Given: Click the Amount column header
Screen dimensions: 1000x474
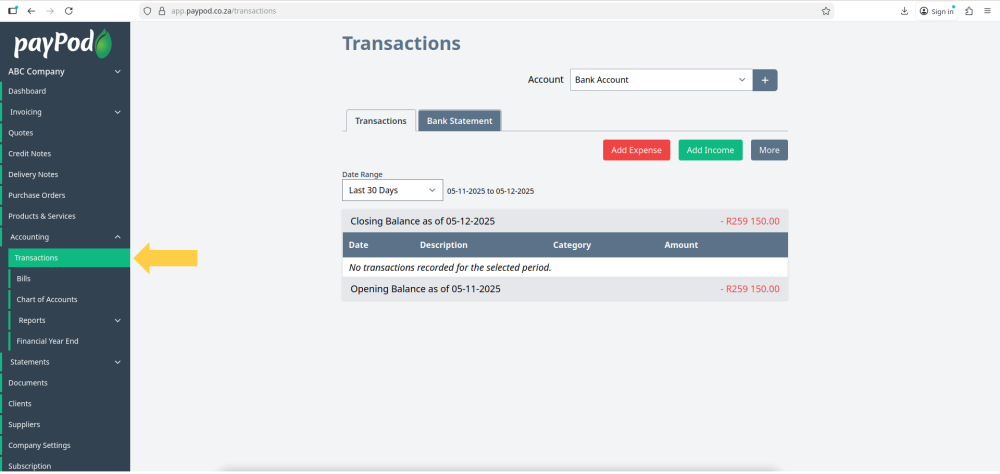Looking at the screenshot, I should click(x=681, y=245).
